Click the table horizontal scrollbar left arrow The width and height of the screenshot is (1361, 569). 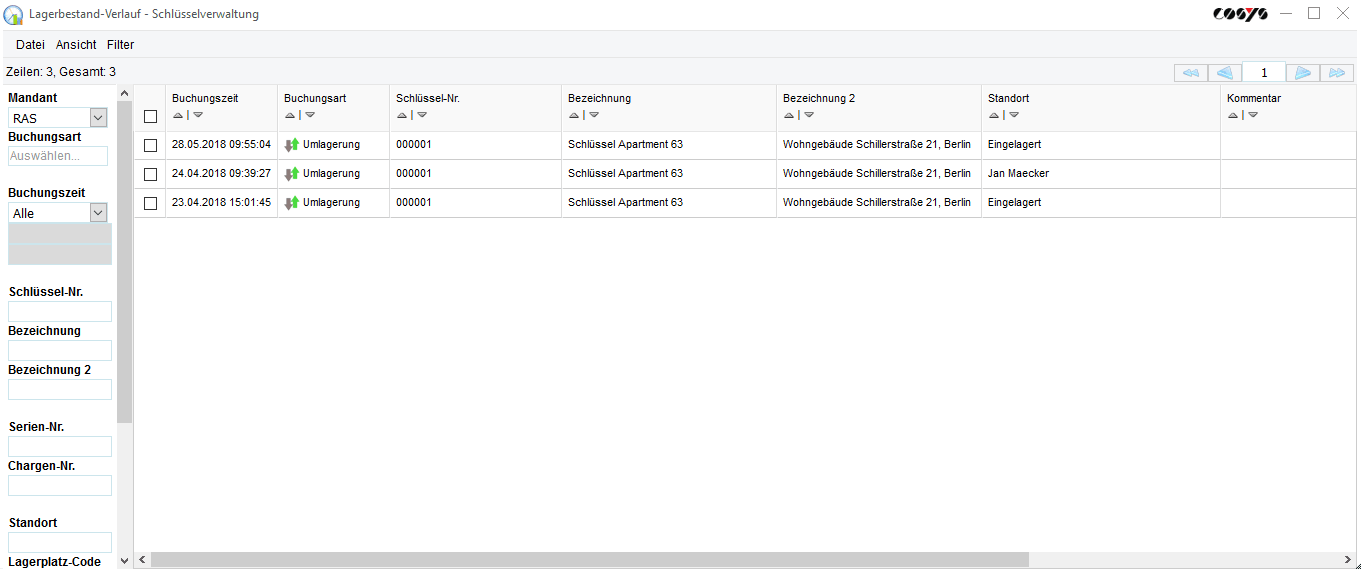click(142, 560)
